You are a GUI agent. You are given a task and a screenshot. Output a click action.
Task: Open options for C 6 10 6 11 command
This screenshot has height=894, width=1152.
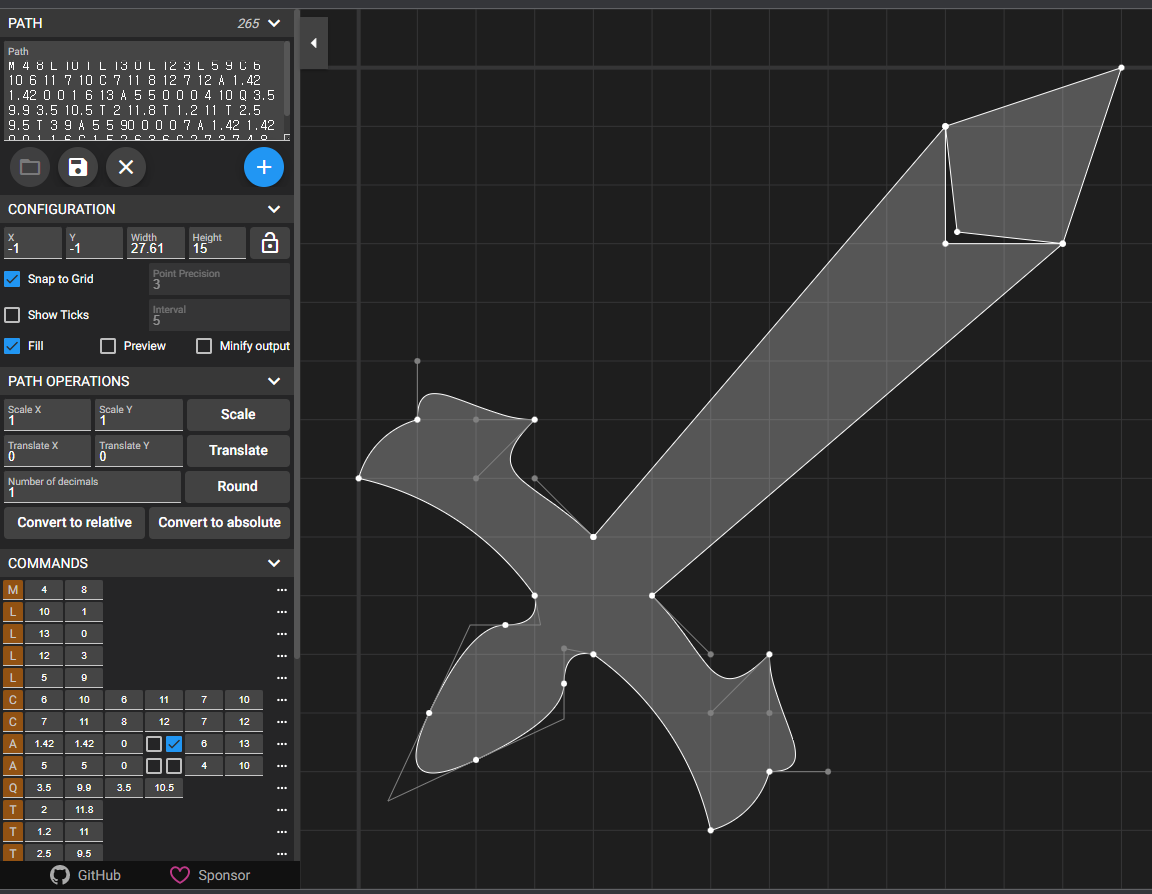(281, 700)
